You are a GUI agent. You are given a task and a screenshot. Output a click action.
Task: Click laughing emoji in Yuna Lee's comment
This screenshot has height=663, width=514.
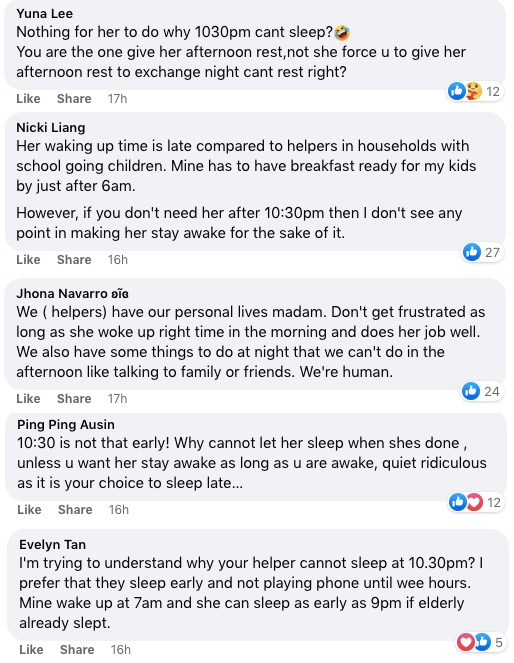pyautogui.click(x=342, y=32)
